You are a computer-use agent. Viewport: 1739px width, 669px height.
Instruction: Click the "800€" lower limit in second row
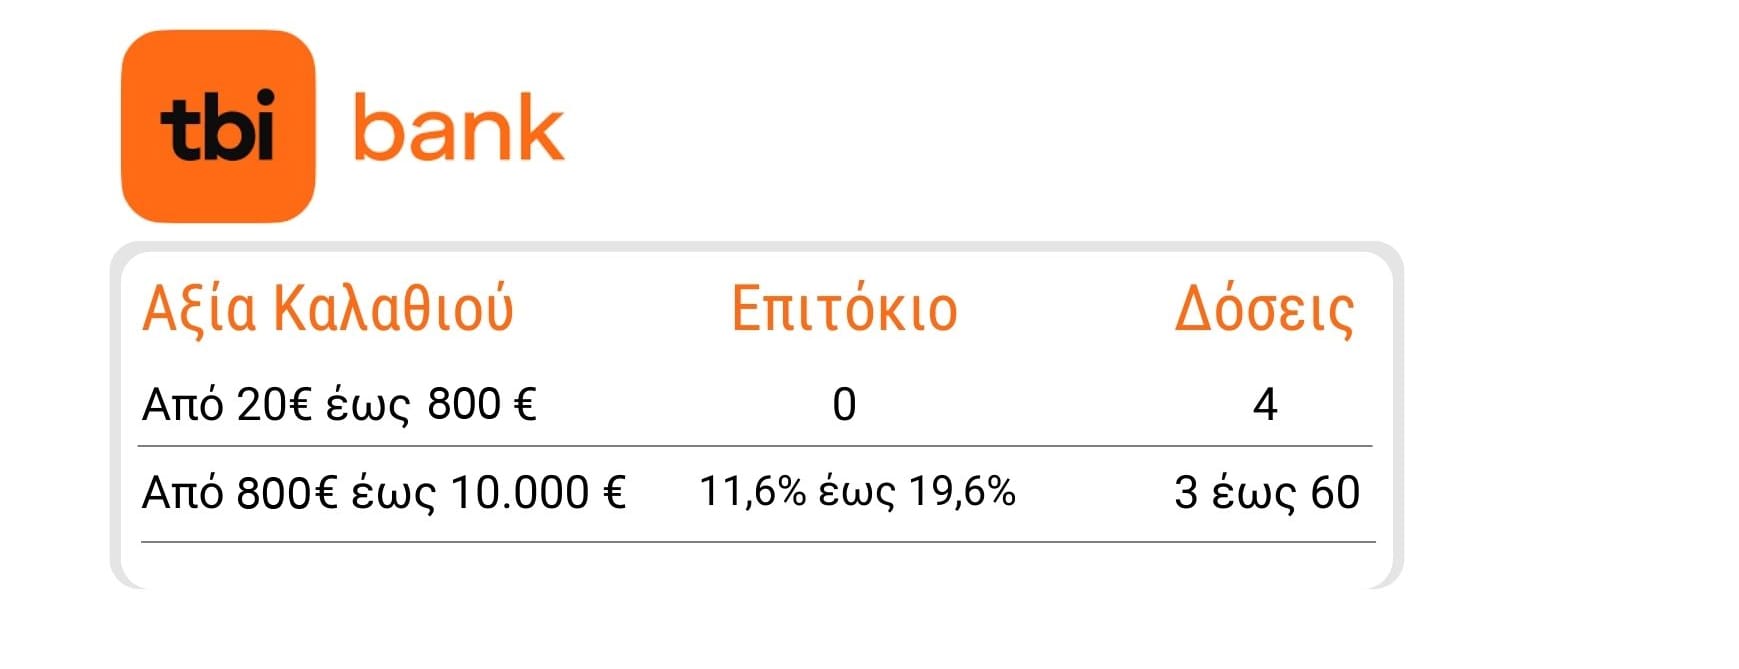[x=287, y=493]
